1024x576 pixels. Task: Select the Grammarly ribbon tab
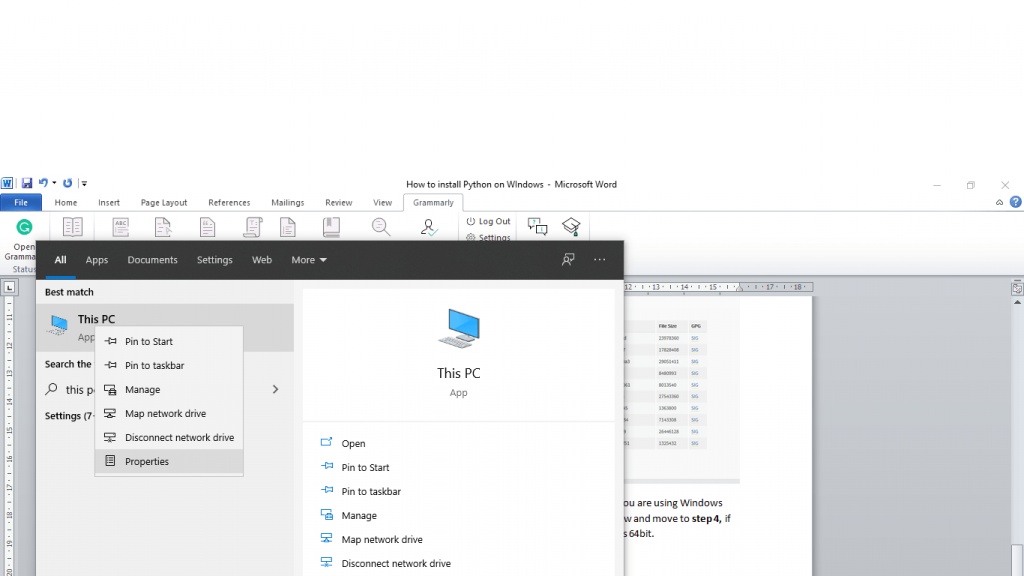pyautogui.click(x=433, y=202)
